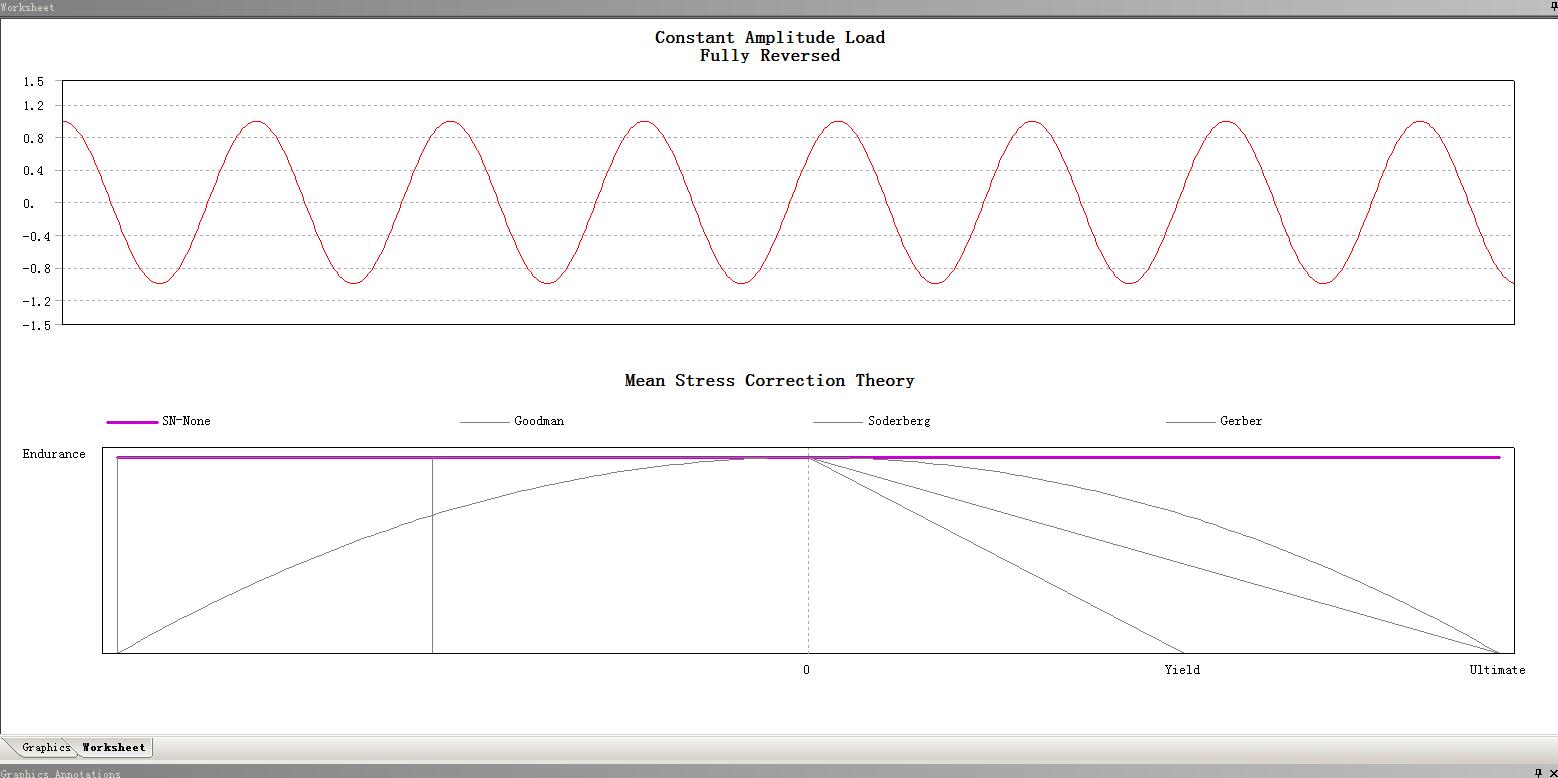The height and width of the screenshot is (778, 1558).
Task: Click the Fully Reversed subtitle
Action: coord(770,56)
